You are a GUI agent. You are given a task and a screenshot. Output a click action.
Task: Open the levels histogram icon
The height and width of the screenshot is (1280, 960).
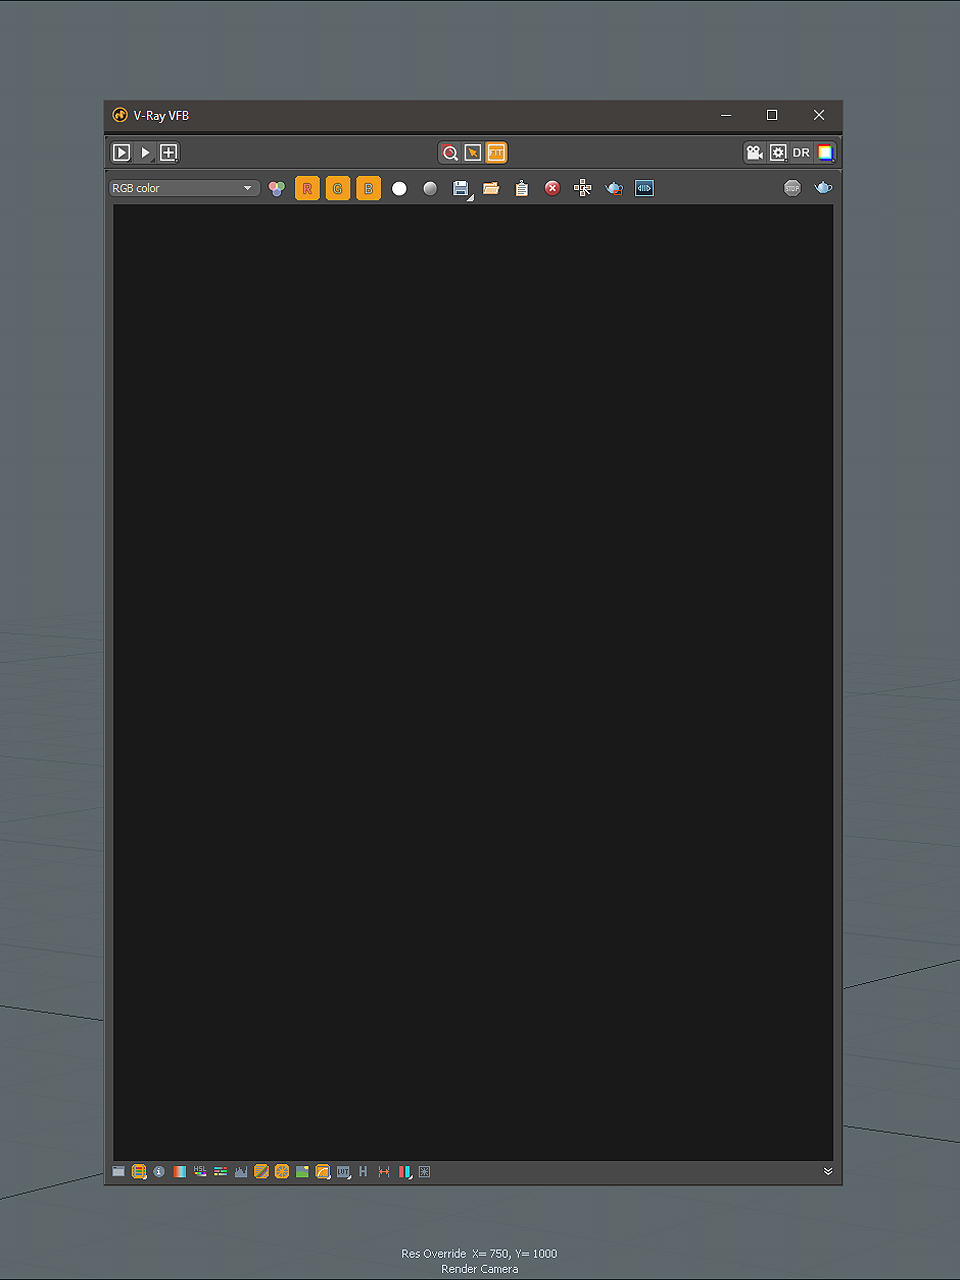tap(241, 1171)
